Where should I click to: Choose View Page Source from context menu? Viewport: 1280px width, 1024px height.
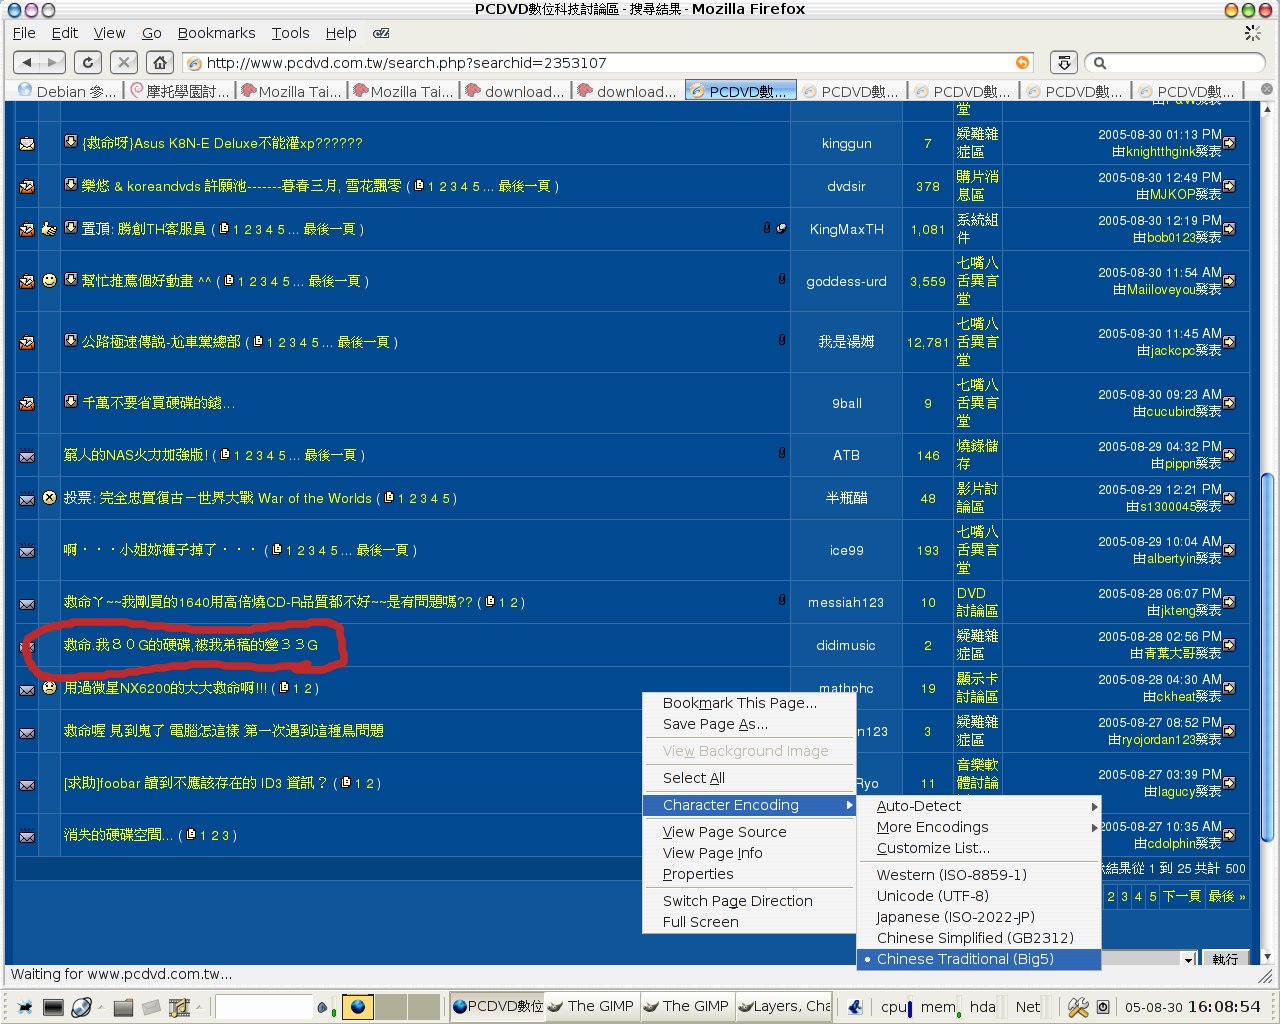pyautogui.click(x=724, y=832)
